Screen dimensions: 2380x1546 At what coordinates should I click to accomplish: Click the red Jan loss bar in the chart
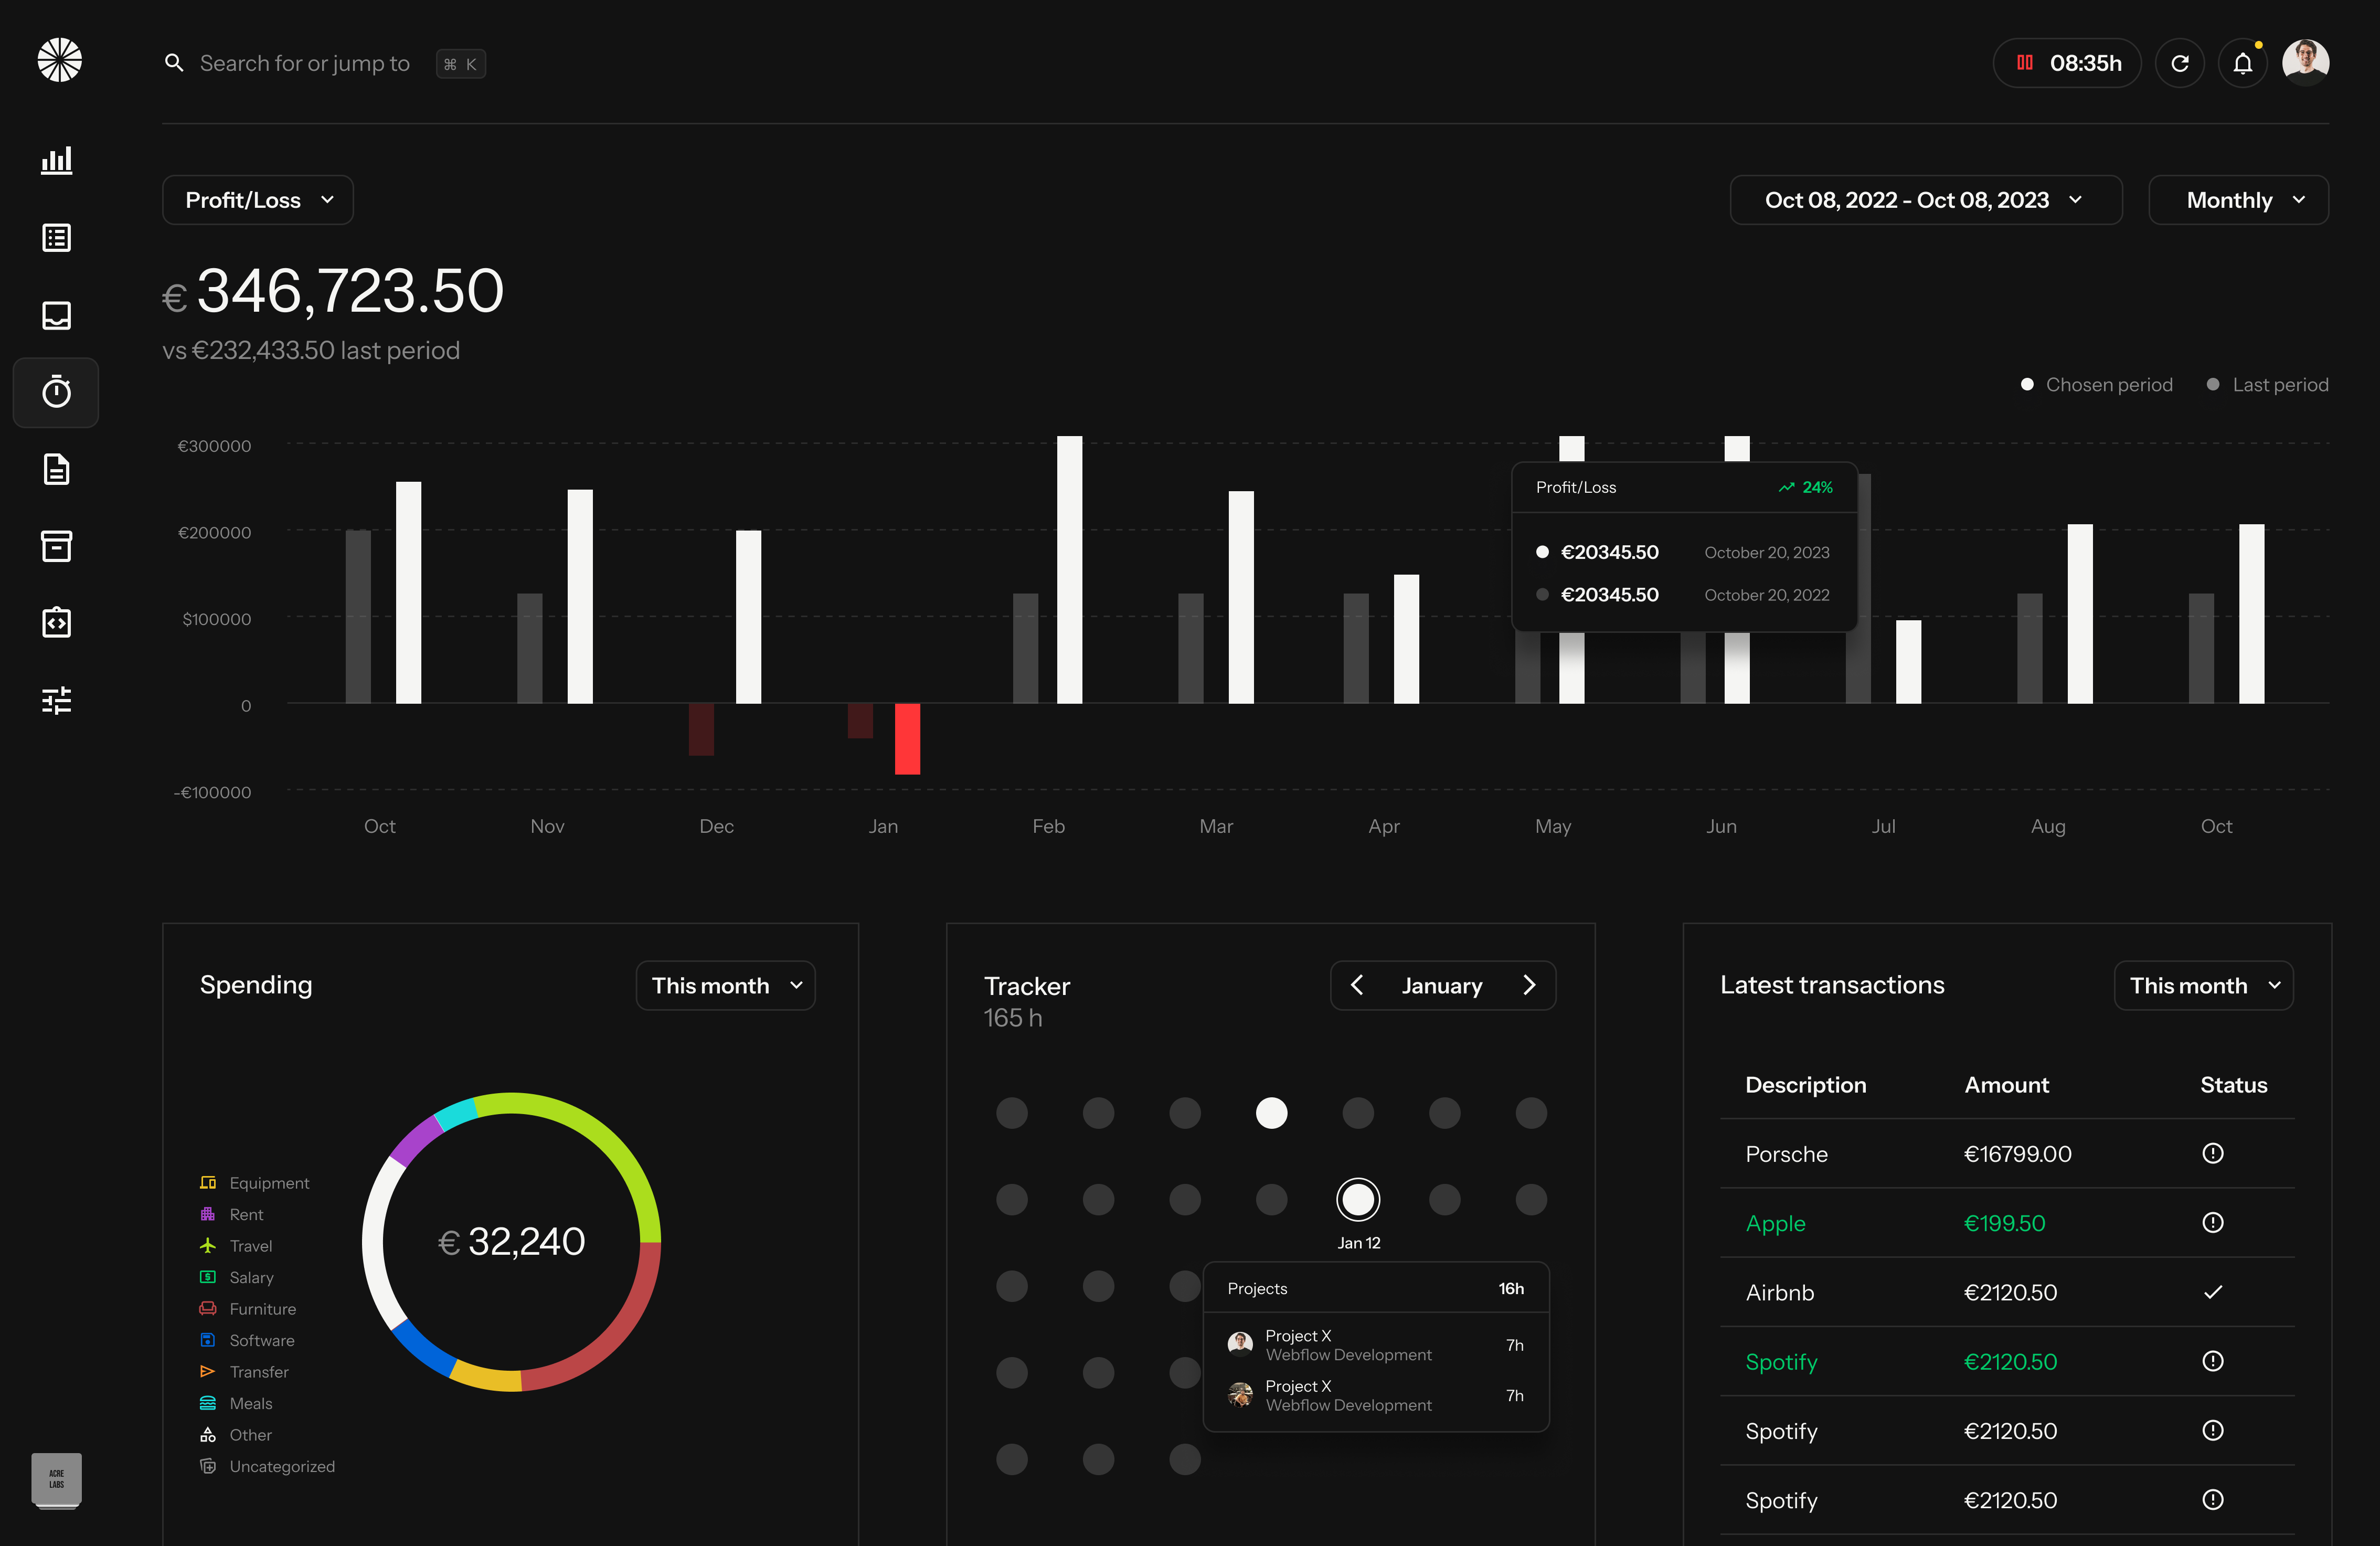point(907,739)
